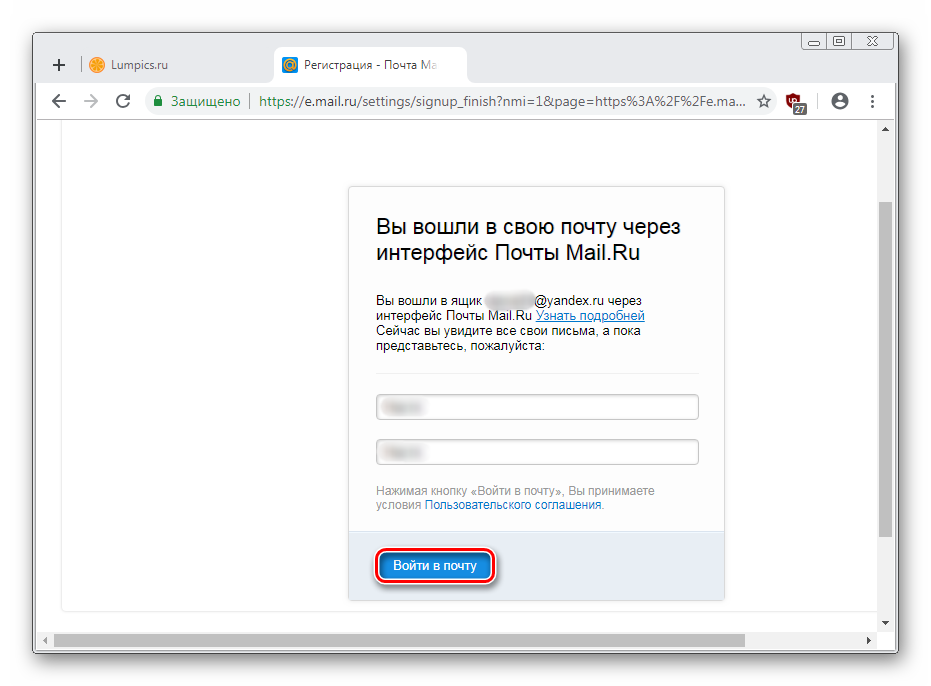The width and height of the screenshot is (931, 686).
Task: Open the Узнать подробней link
Action: [590, 316]
